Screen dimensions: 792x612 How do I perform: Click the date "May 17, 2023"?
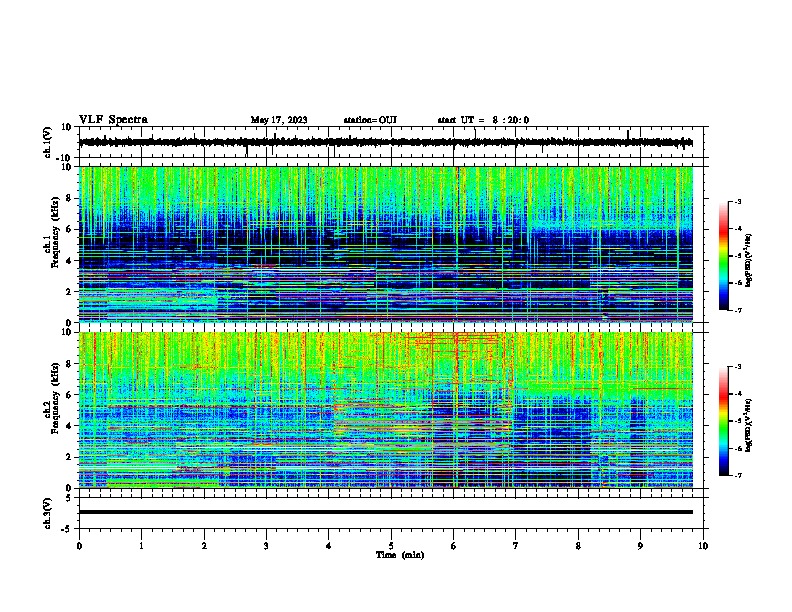(279, 120)
